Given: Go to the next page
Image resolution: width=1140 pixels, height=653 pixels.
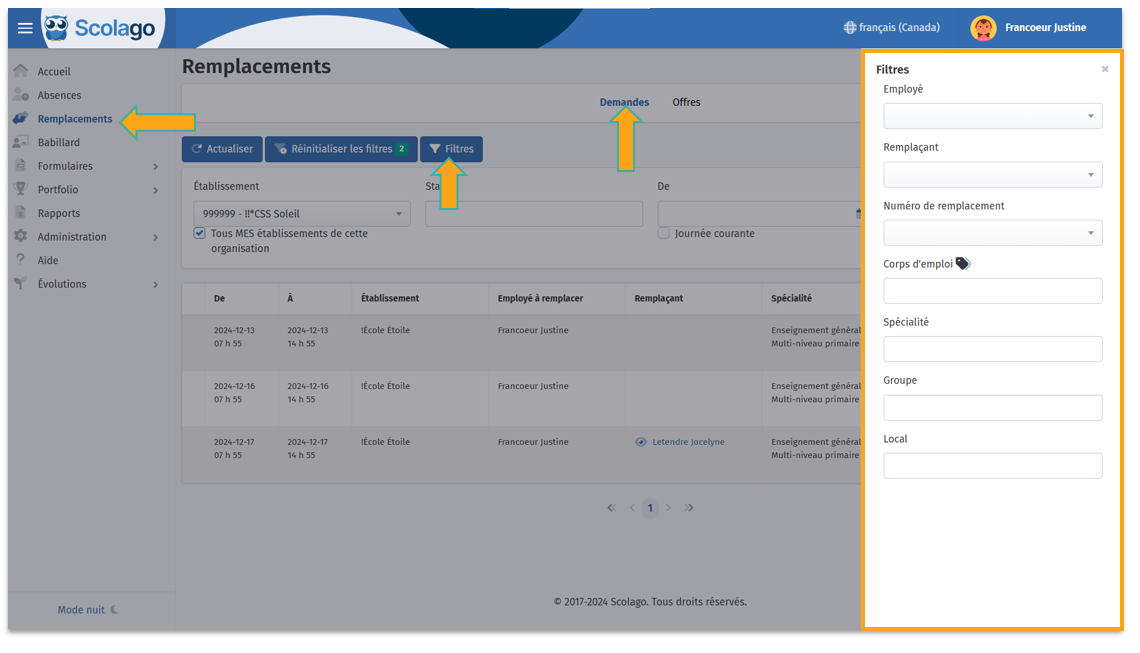Looking at the screenshot, I should point(668,508).
